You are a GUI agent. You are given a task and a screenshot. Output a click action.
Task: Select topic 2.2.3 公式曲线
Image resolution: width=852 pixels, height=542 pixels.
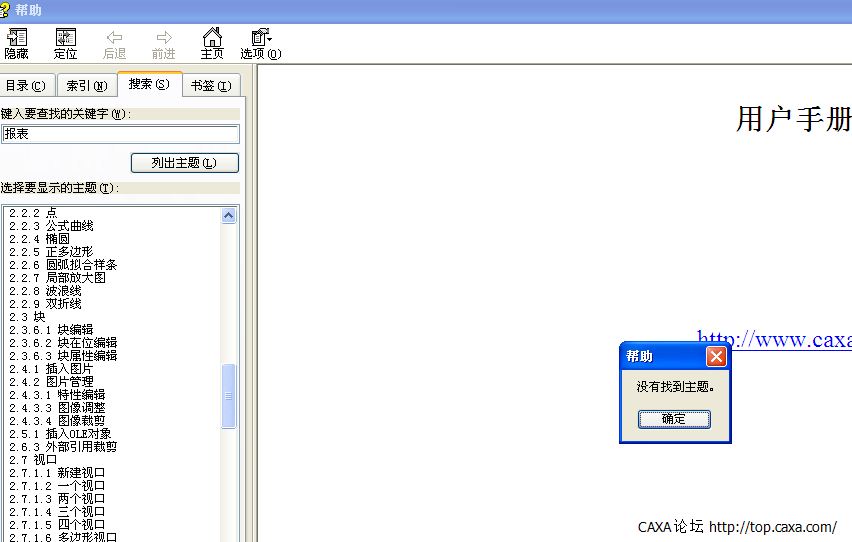(x=51, y=226)
